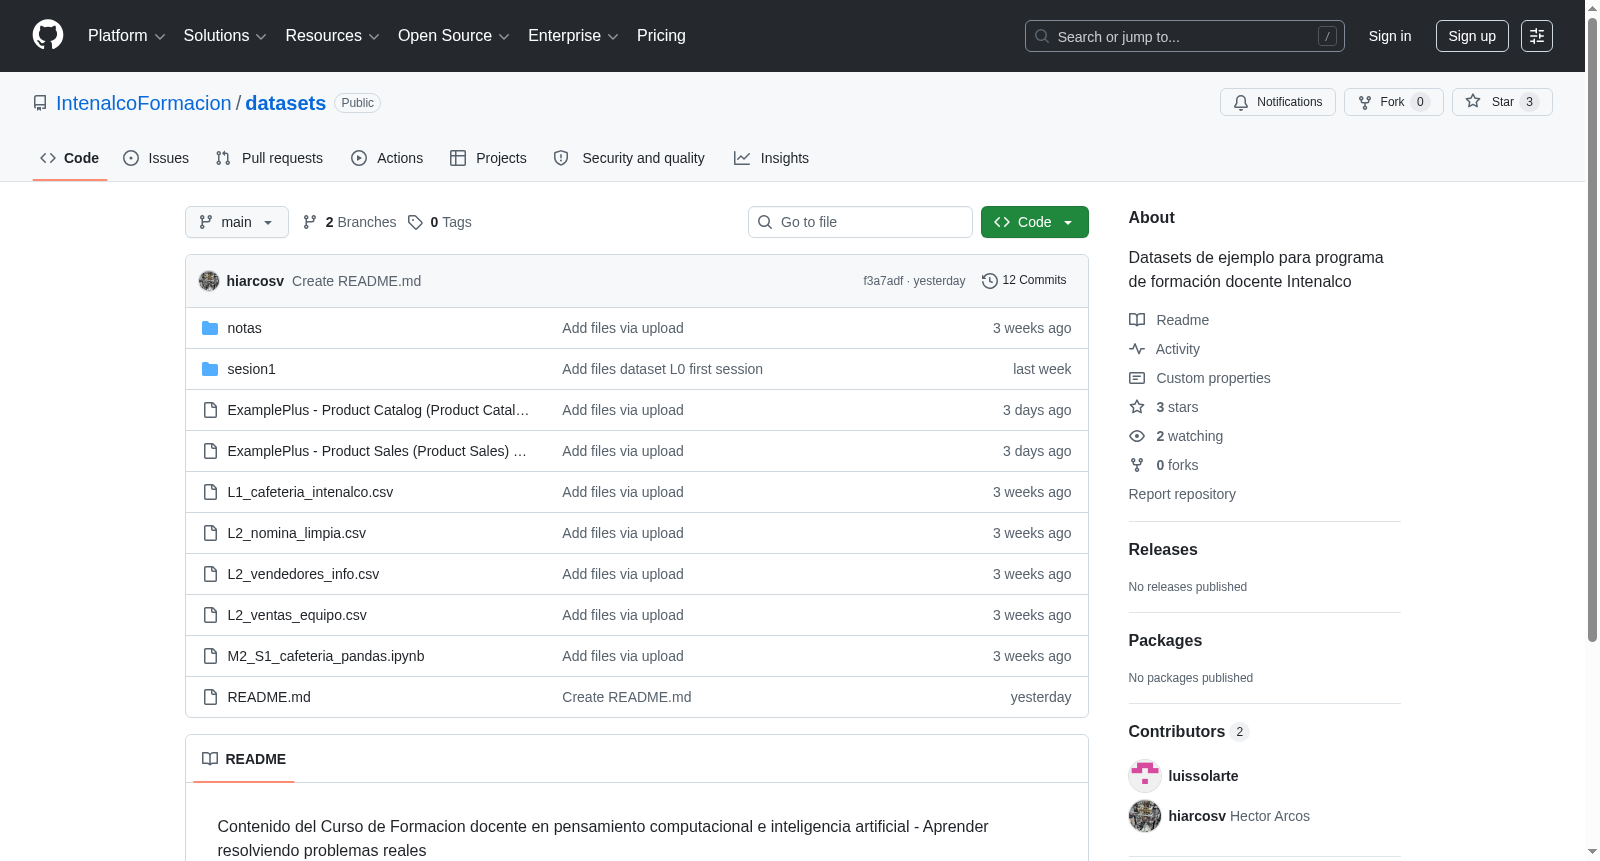Open the Security and quality tab

click(629, 158)
